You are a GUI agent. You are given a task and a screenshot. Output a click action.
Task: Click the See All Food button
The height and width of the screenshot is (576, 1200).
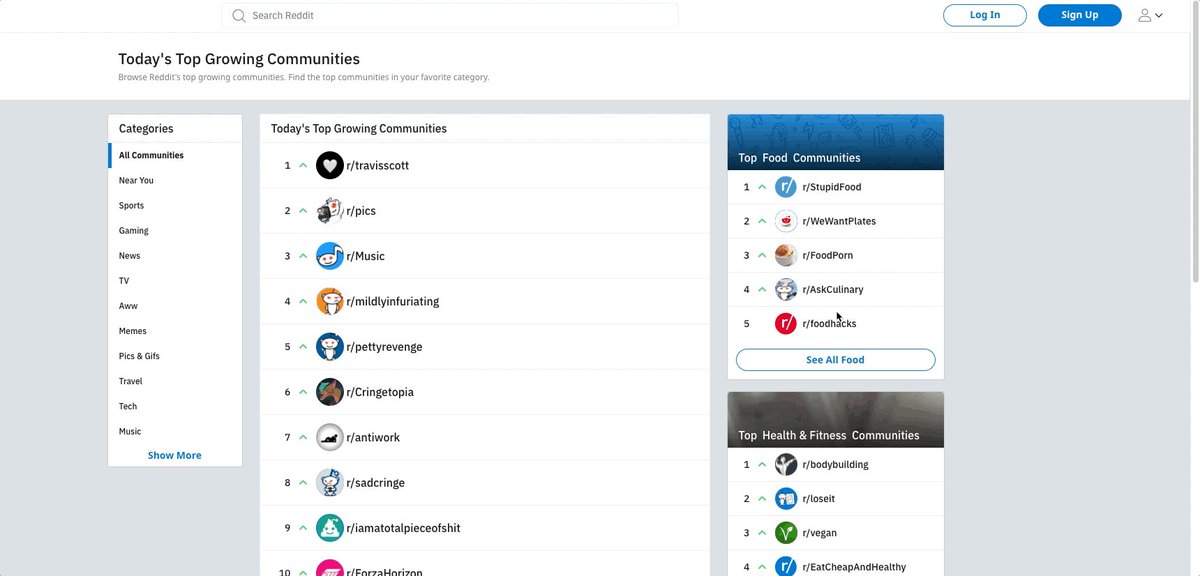pyautogui.click(x=835, y=360)
